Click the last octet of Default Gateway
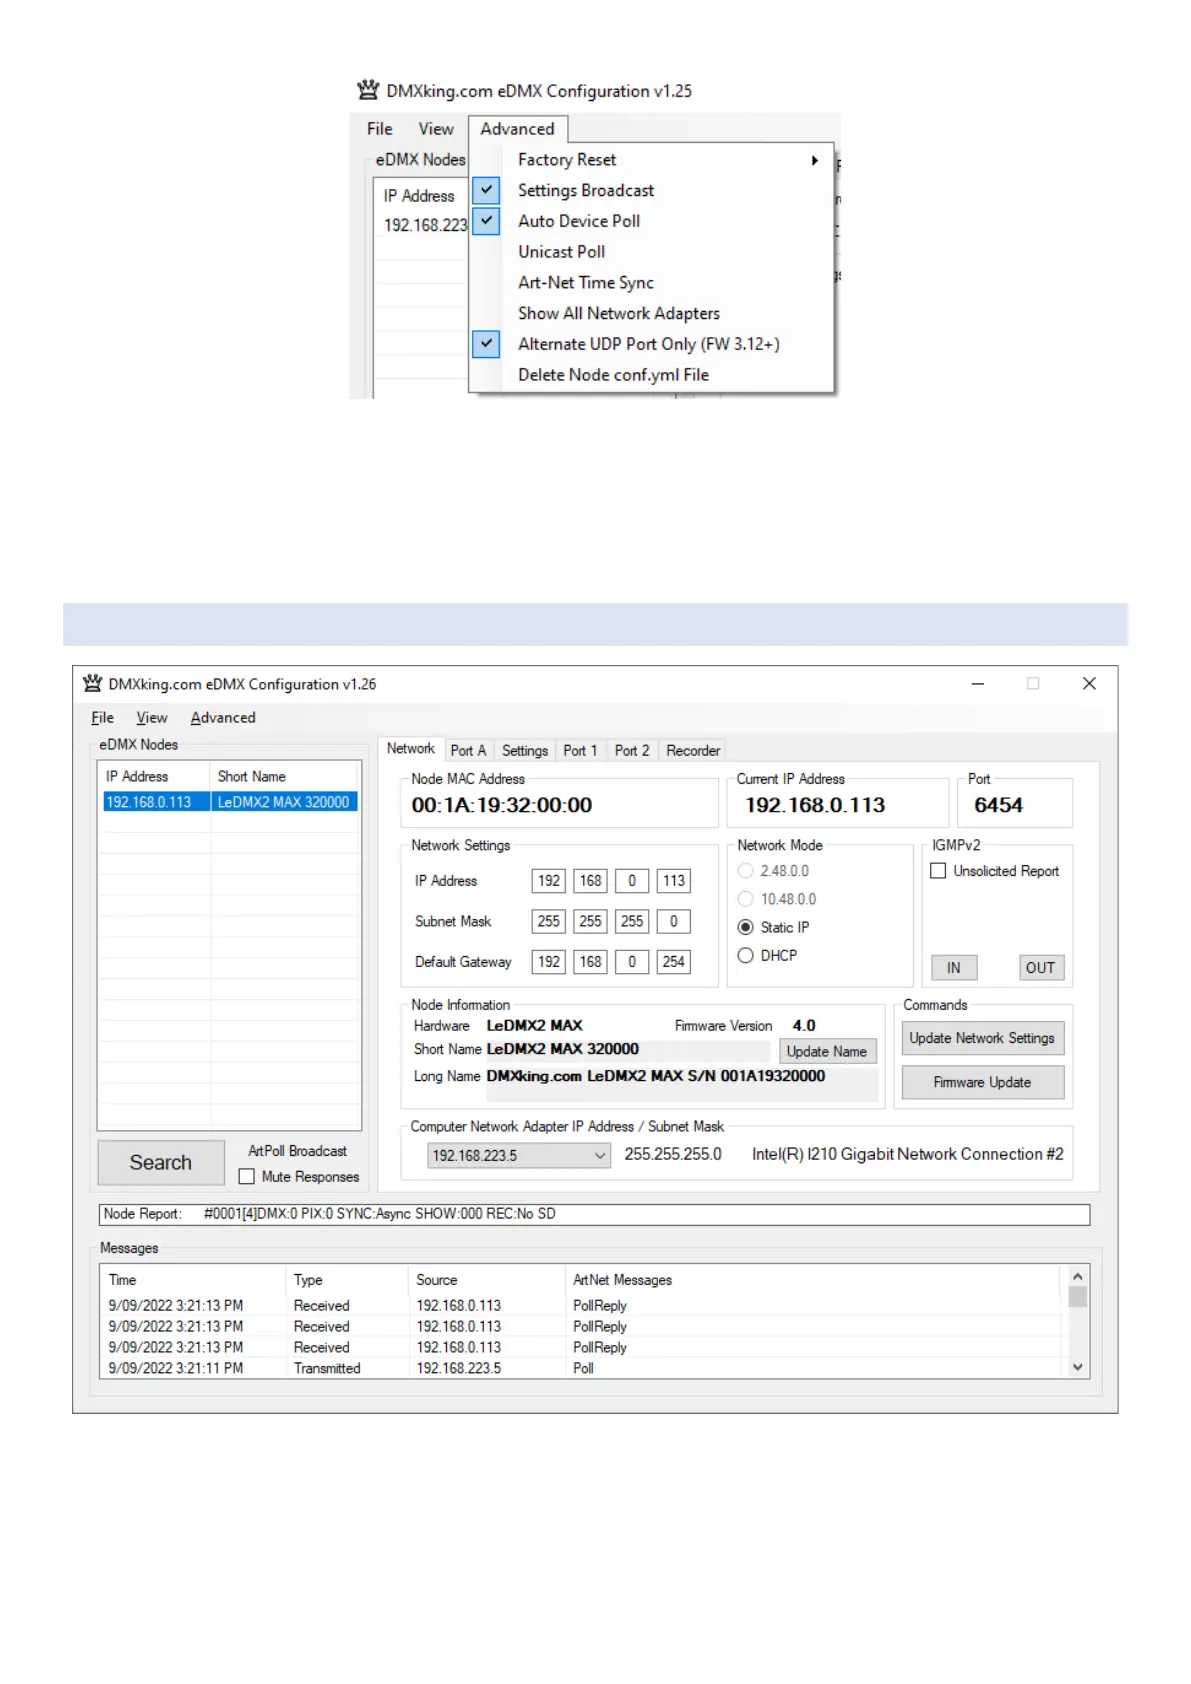This screenshot has height=1684, width=1191. [x=673, y=962]
